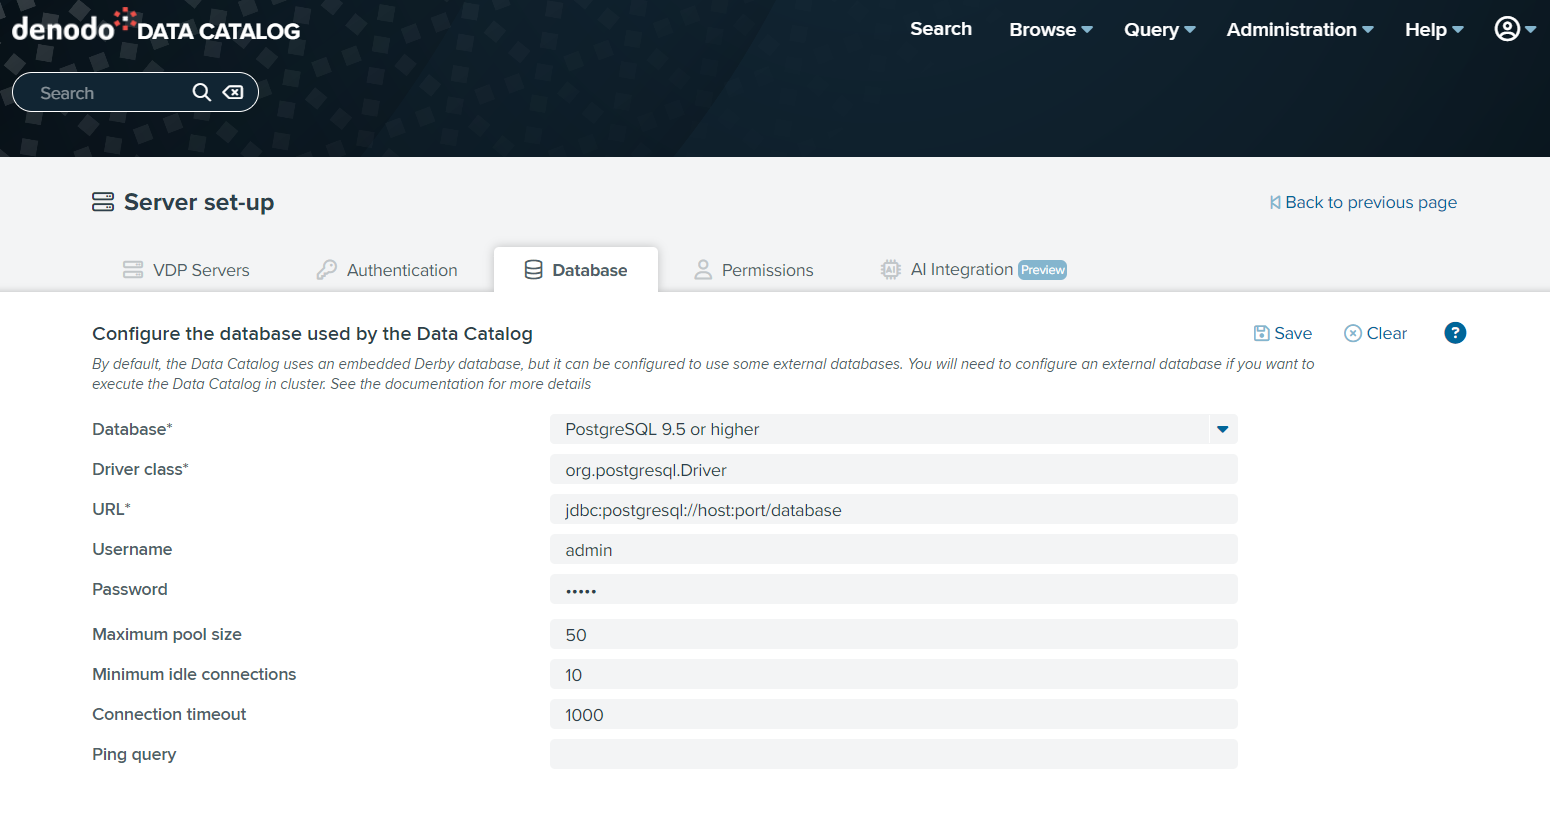Open the Help menu

(1433, 29)
